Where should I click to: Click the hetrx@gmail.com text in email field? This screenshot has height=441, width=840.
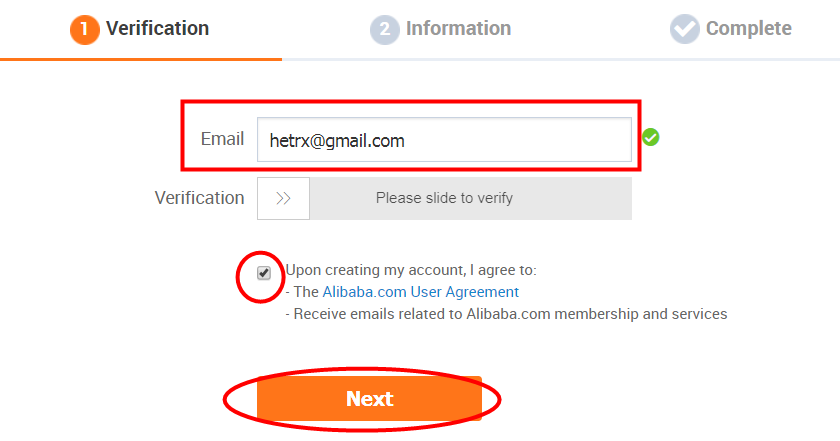click(337, 140)
